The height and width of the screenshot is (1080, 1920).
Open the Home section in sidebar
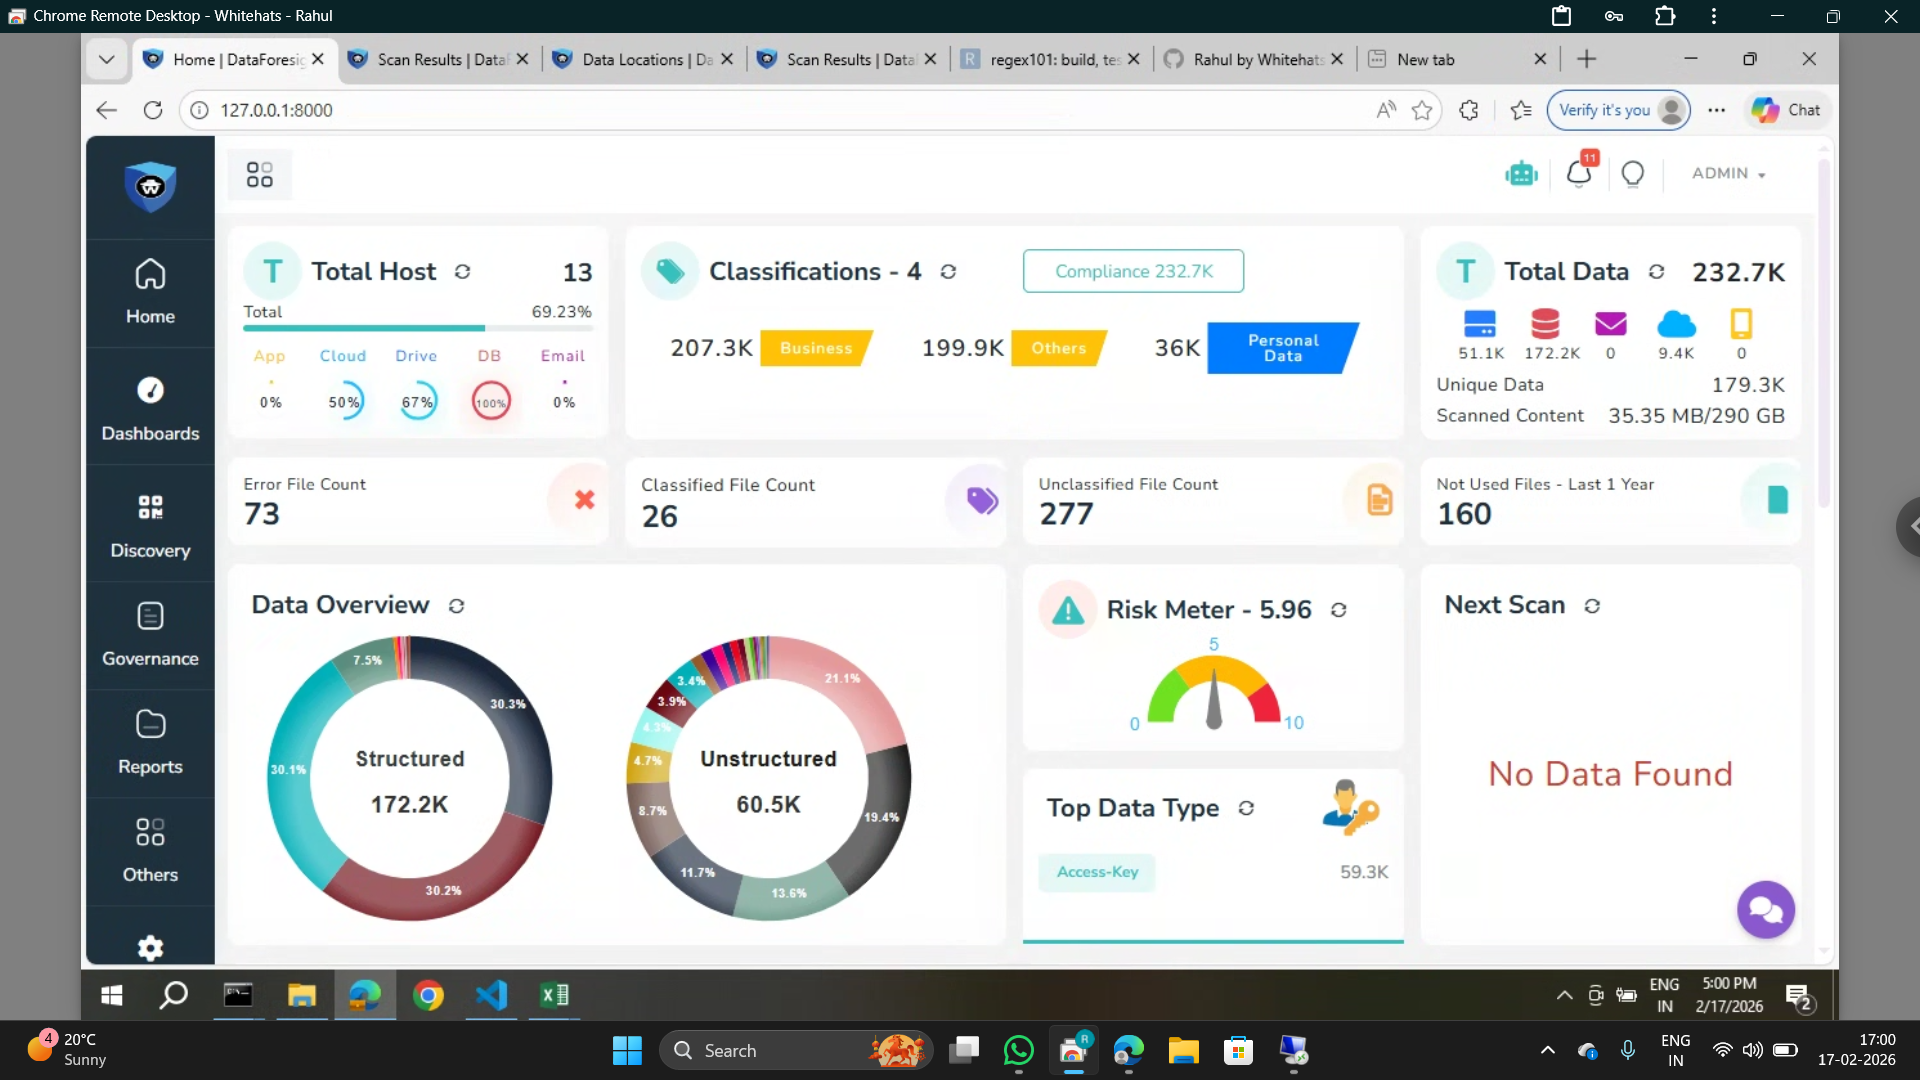coord(149,292)
